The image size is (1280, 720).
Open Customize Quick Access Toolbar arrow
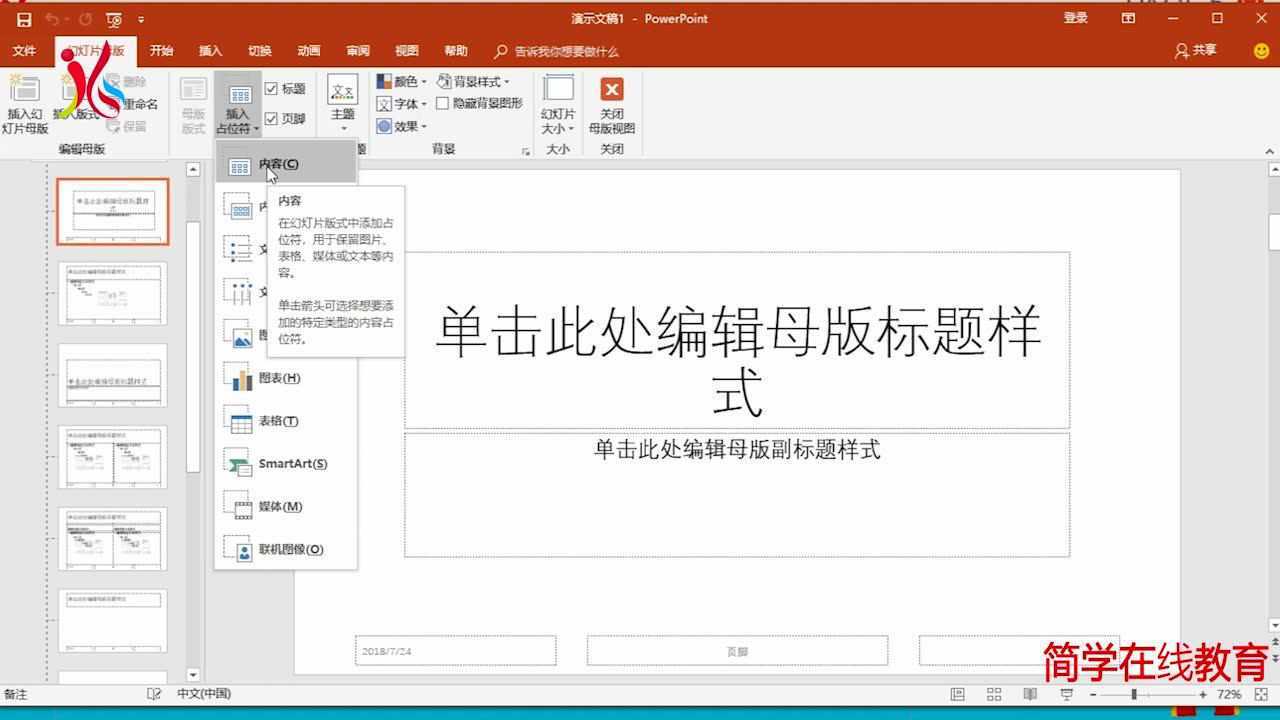pyautogui.click(x=141, y=19)
